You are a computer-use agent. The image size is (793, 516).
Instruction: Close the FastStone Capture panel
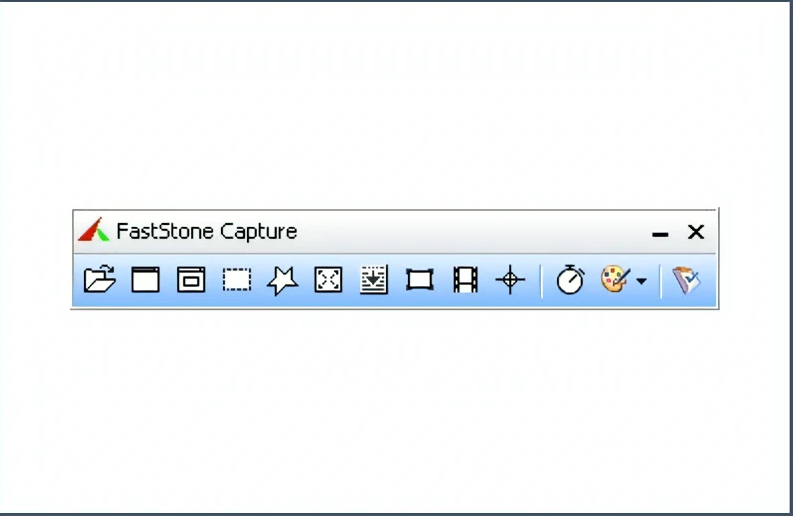click(x=696, y=232)
